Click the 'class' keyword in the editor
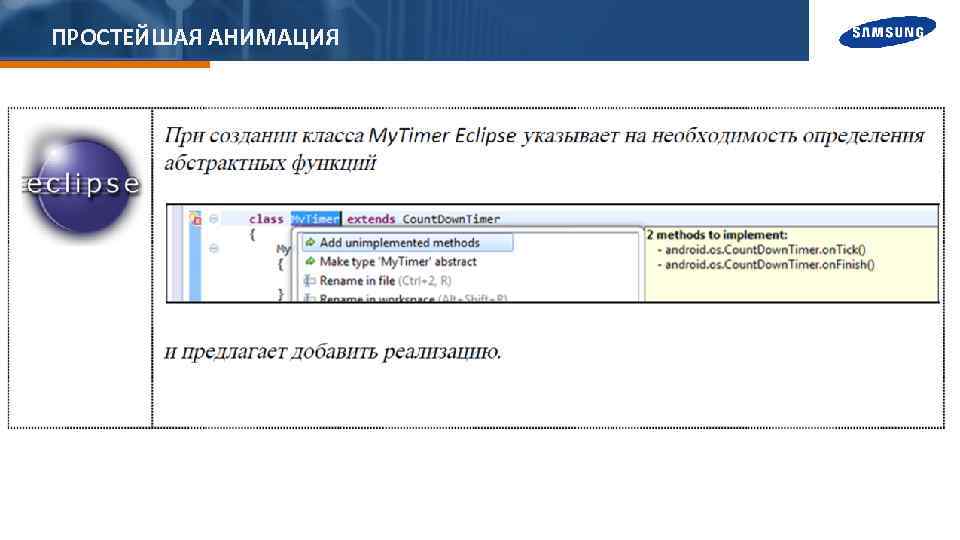Viewport: 960px width, 540px height. tap(266, 219)
